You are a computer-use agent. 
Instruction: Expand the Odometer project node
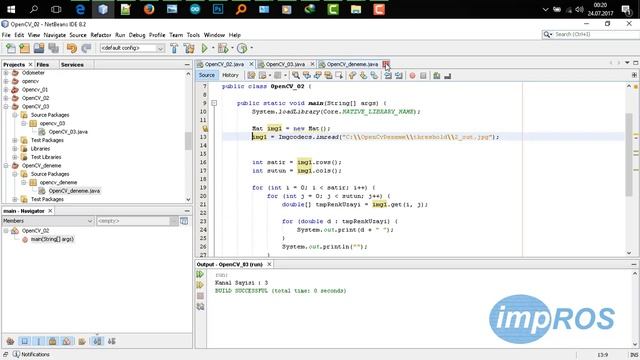(6, 73)
